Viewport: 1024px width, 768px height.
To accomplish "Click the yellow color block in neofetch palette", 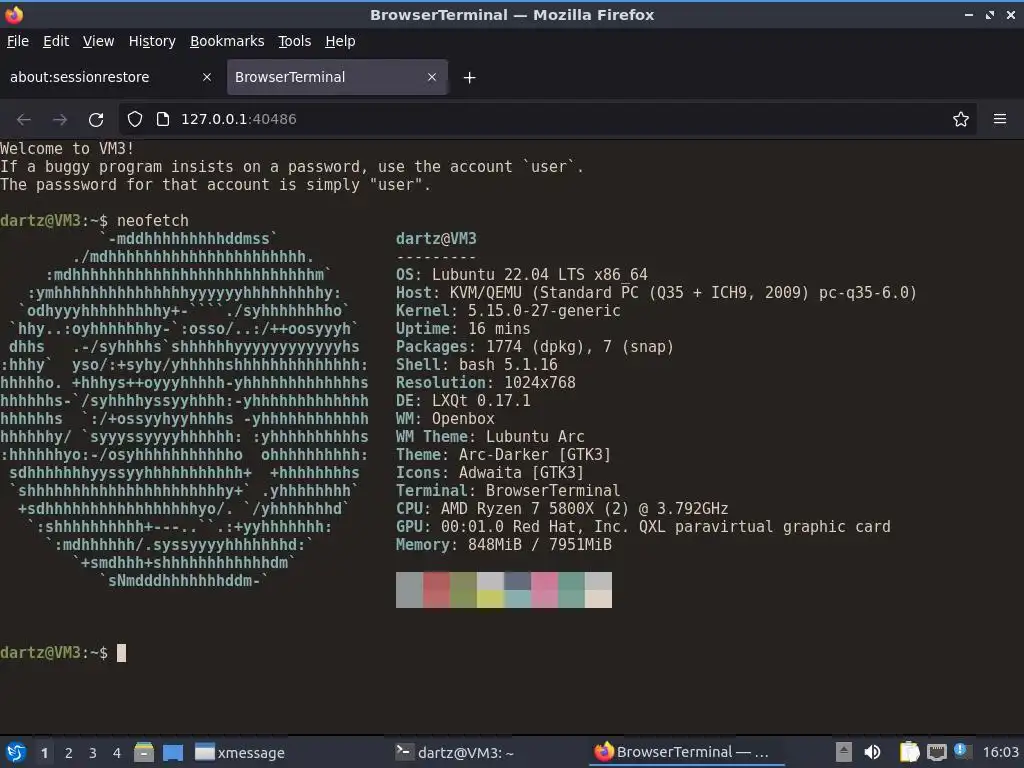I will [490, 599].
